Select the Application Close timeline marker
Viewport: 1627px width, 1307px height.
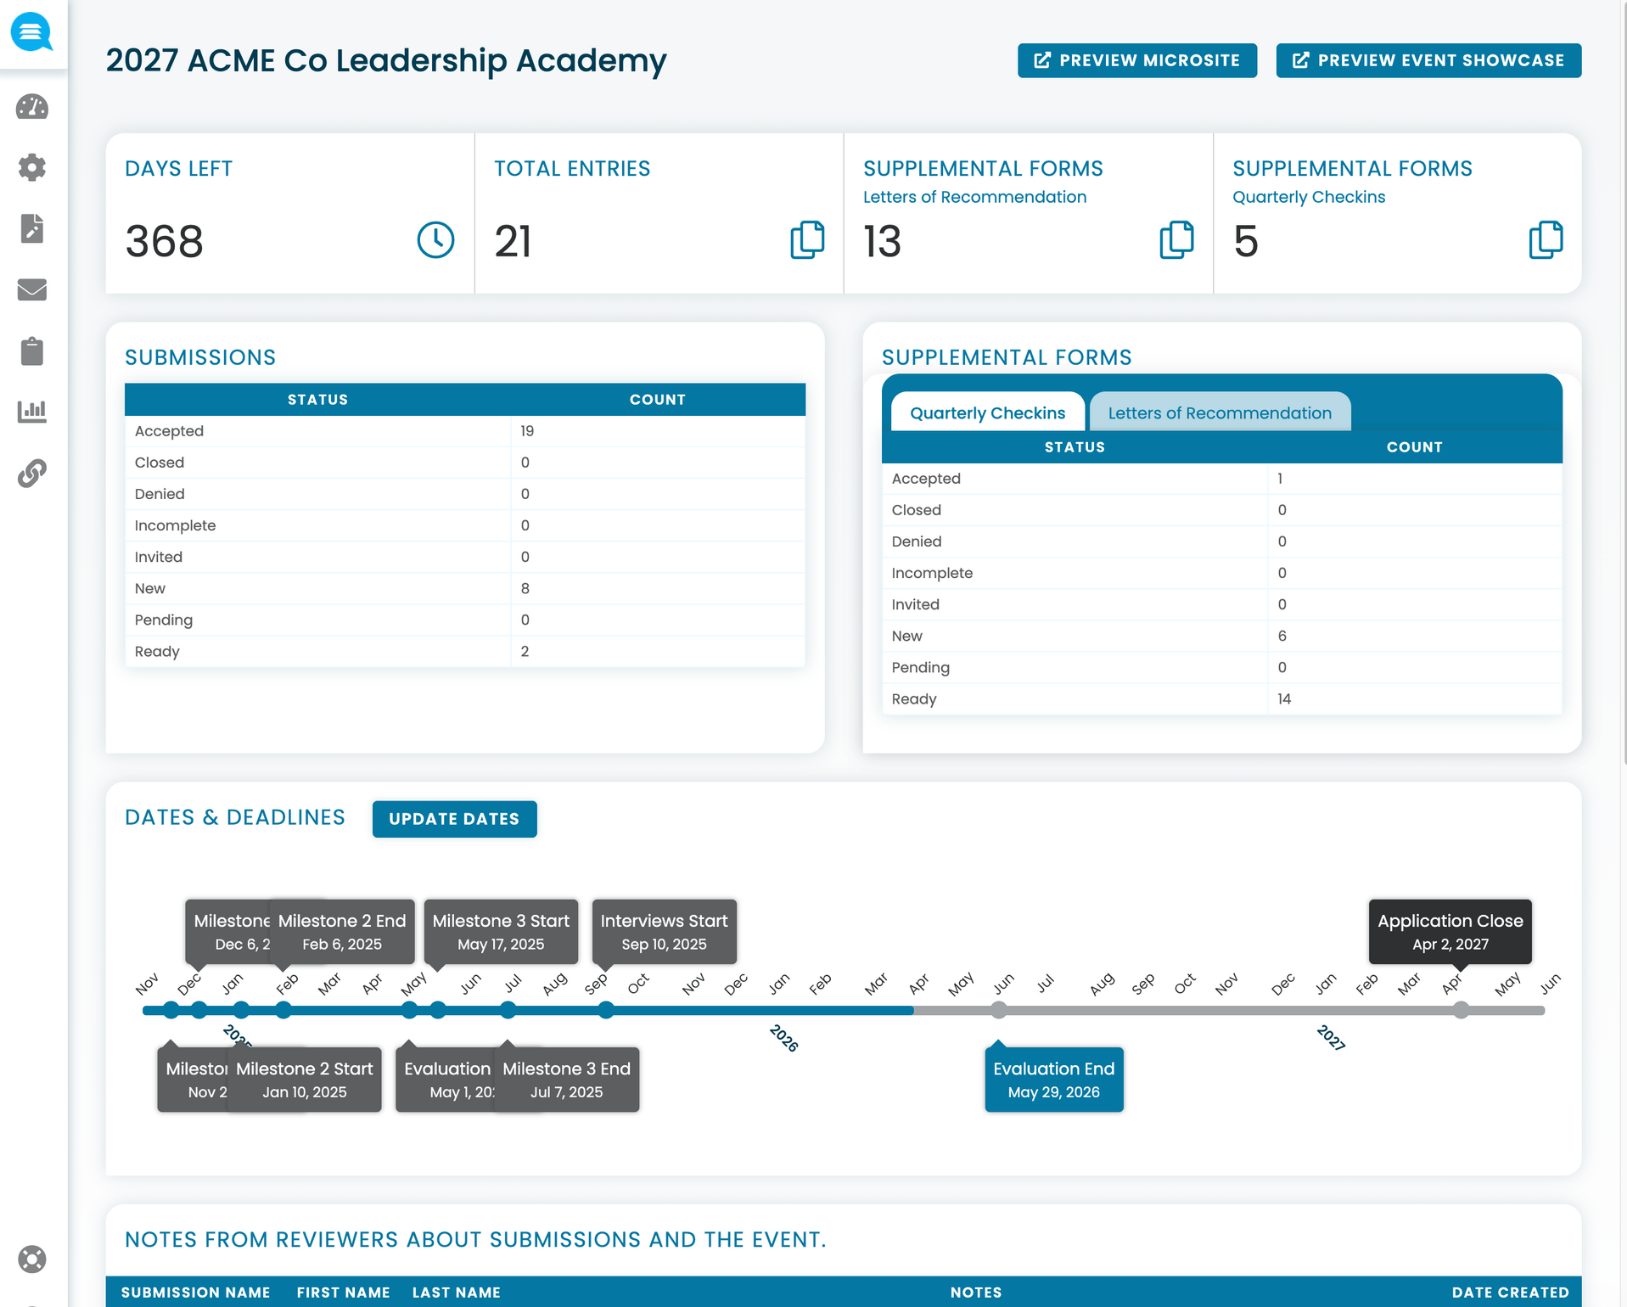coord(1449,932)
